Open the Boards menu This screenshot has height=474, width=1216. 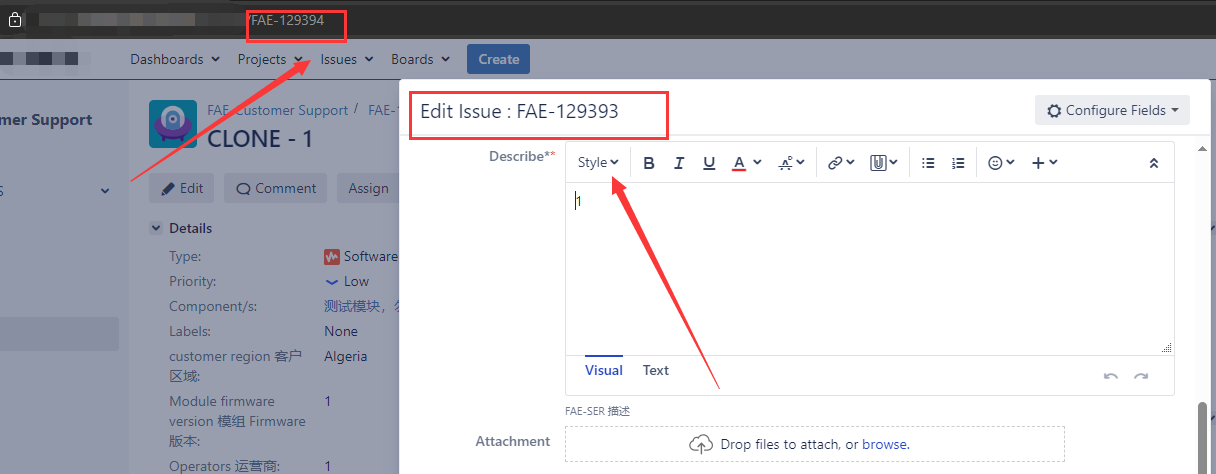pos(420,59)
